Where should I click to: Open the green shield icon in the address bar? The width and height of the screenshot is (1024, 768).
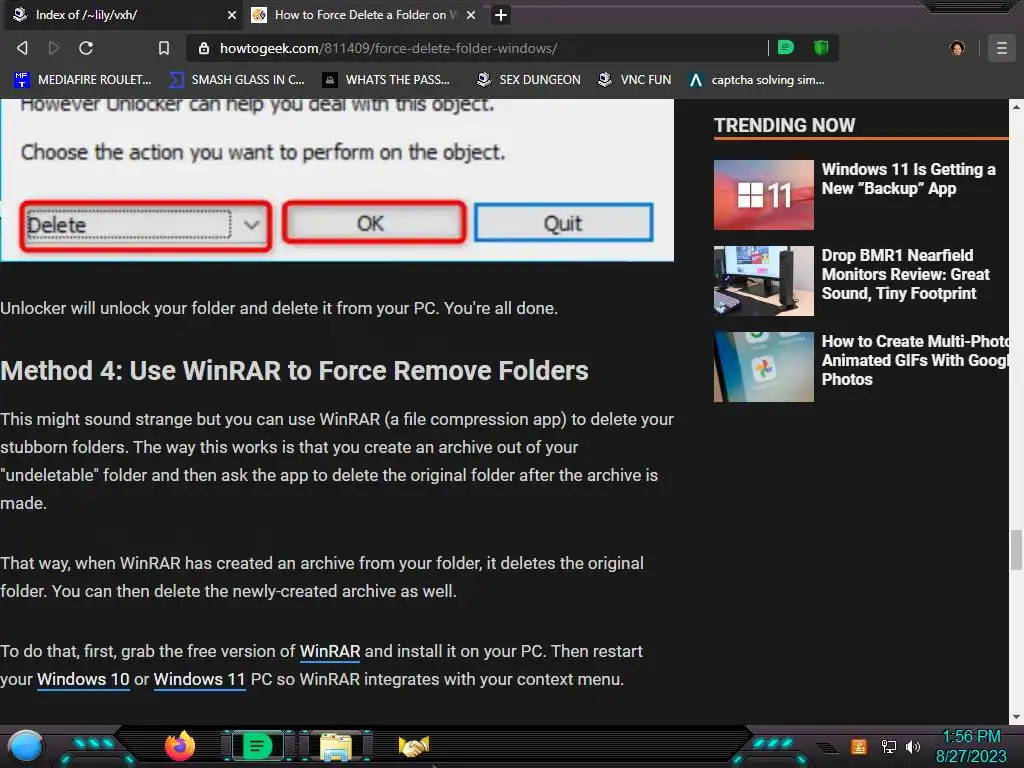point(820,47)
